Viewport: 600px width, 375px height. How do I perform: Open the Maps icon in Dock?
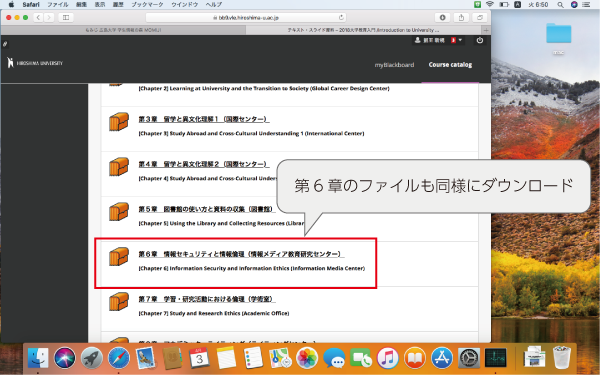point(280,358)
